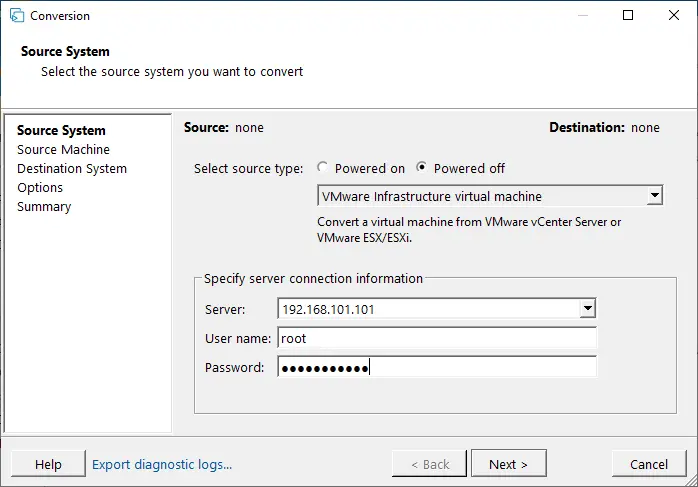698x487 pixels.
Task: Click the User name field containing root
Action: (437, 338)
